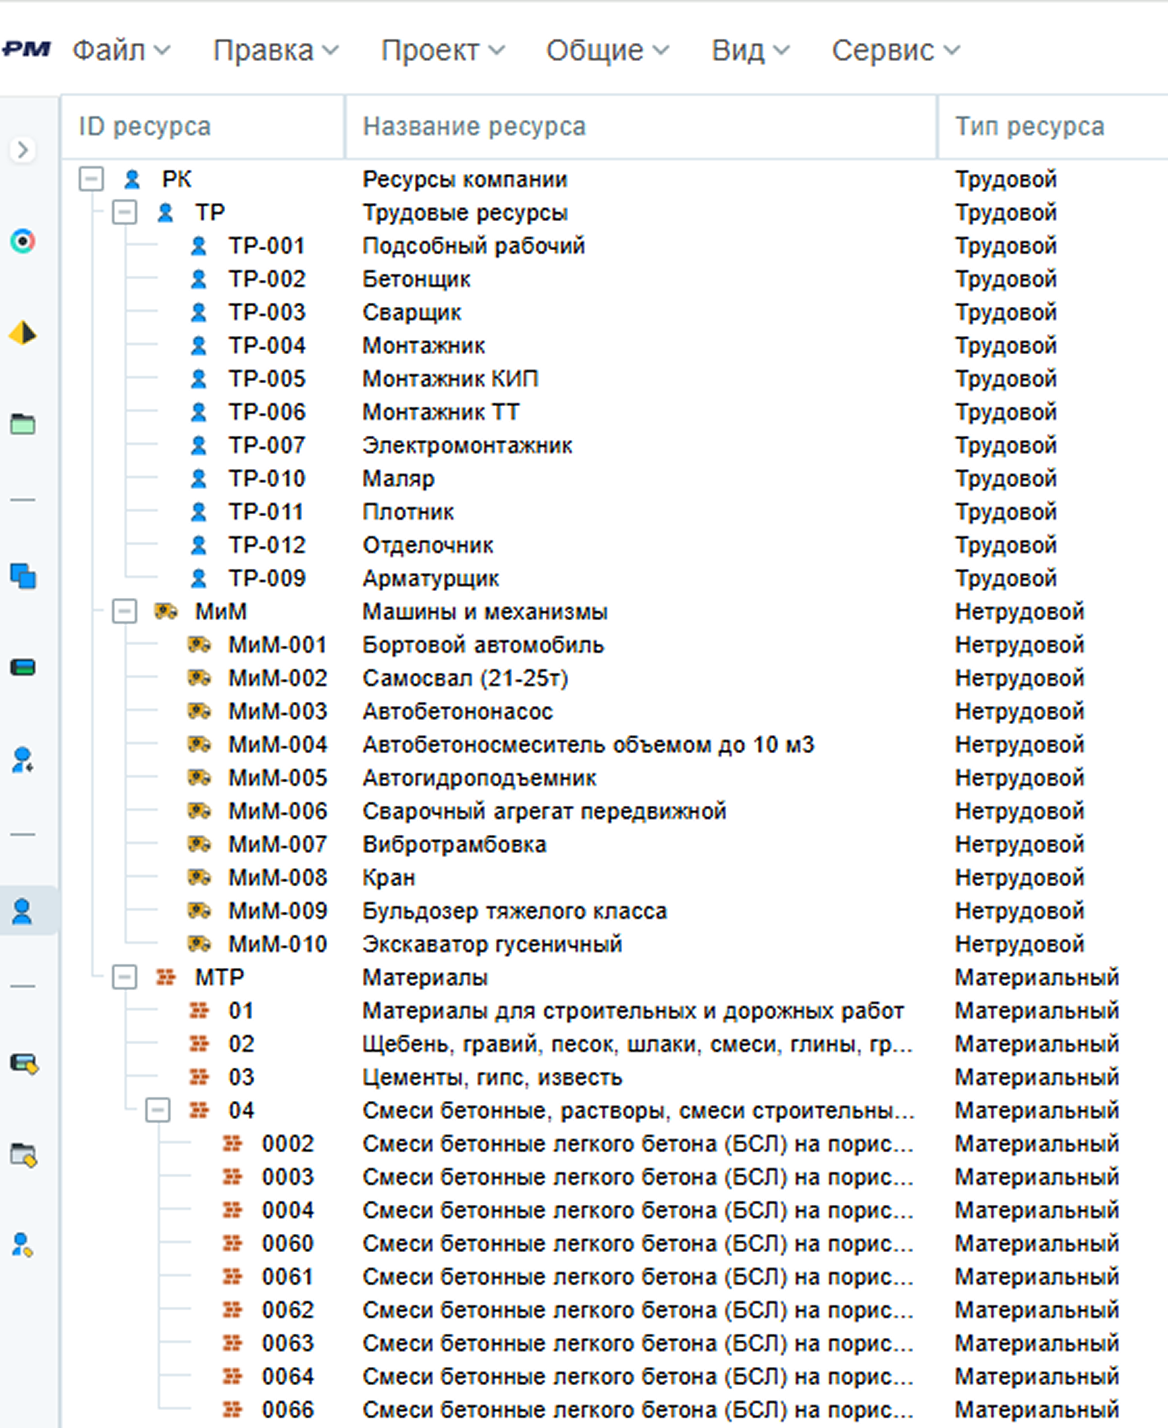Image resolution: width=1168 pixels, height=1428 pixels.
Task: Click the highlighted blue person sidebar icon
Action: 23,911
